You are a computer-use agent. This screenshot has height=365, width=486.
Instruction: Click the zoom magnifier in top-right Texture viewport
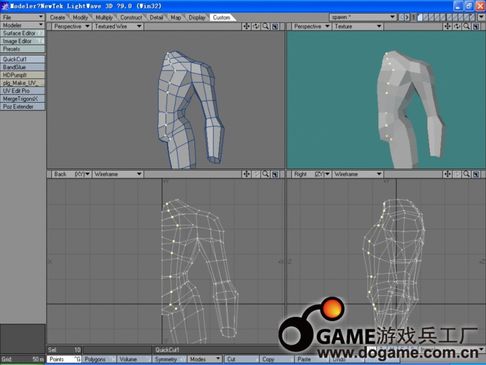click(x=466, y=26)
